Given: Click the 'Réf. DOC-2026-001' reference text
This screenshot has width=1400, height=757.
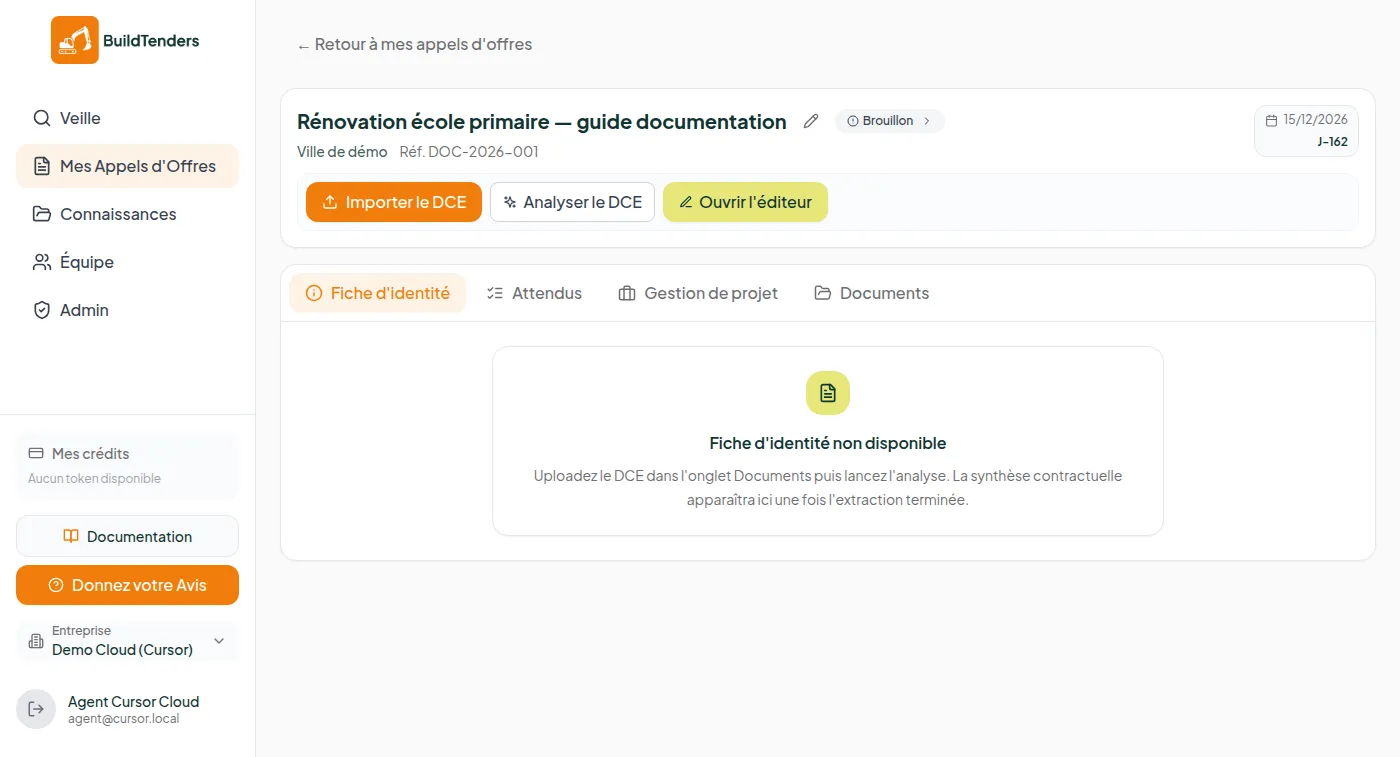Looking at the screenshot, I should (x=469, y=152).
